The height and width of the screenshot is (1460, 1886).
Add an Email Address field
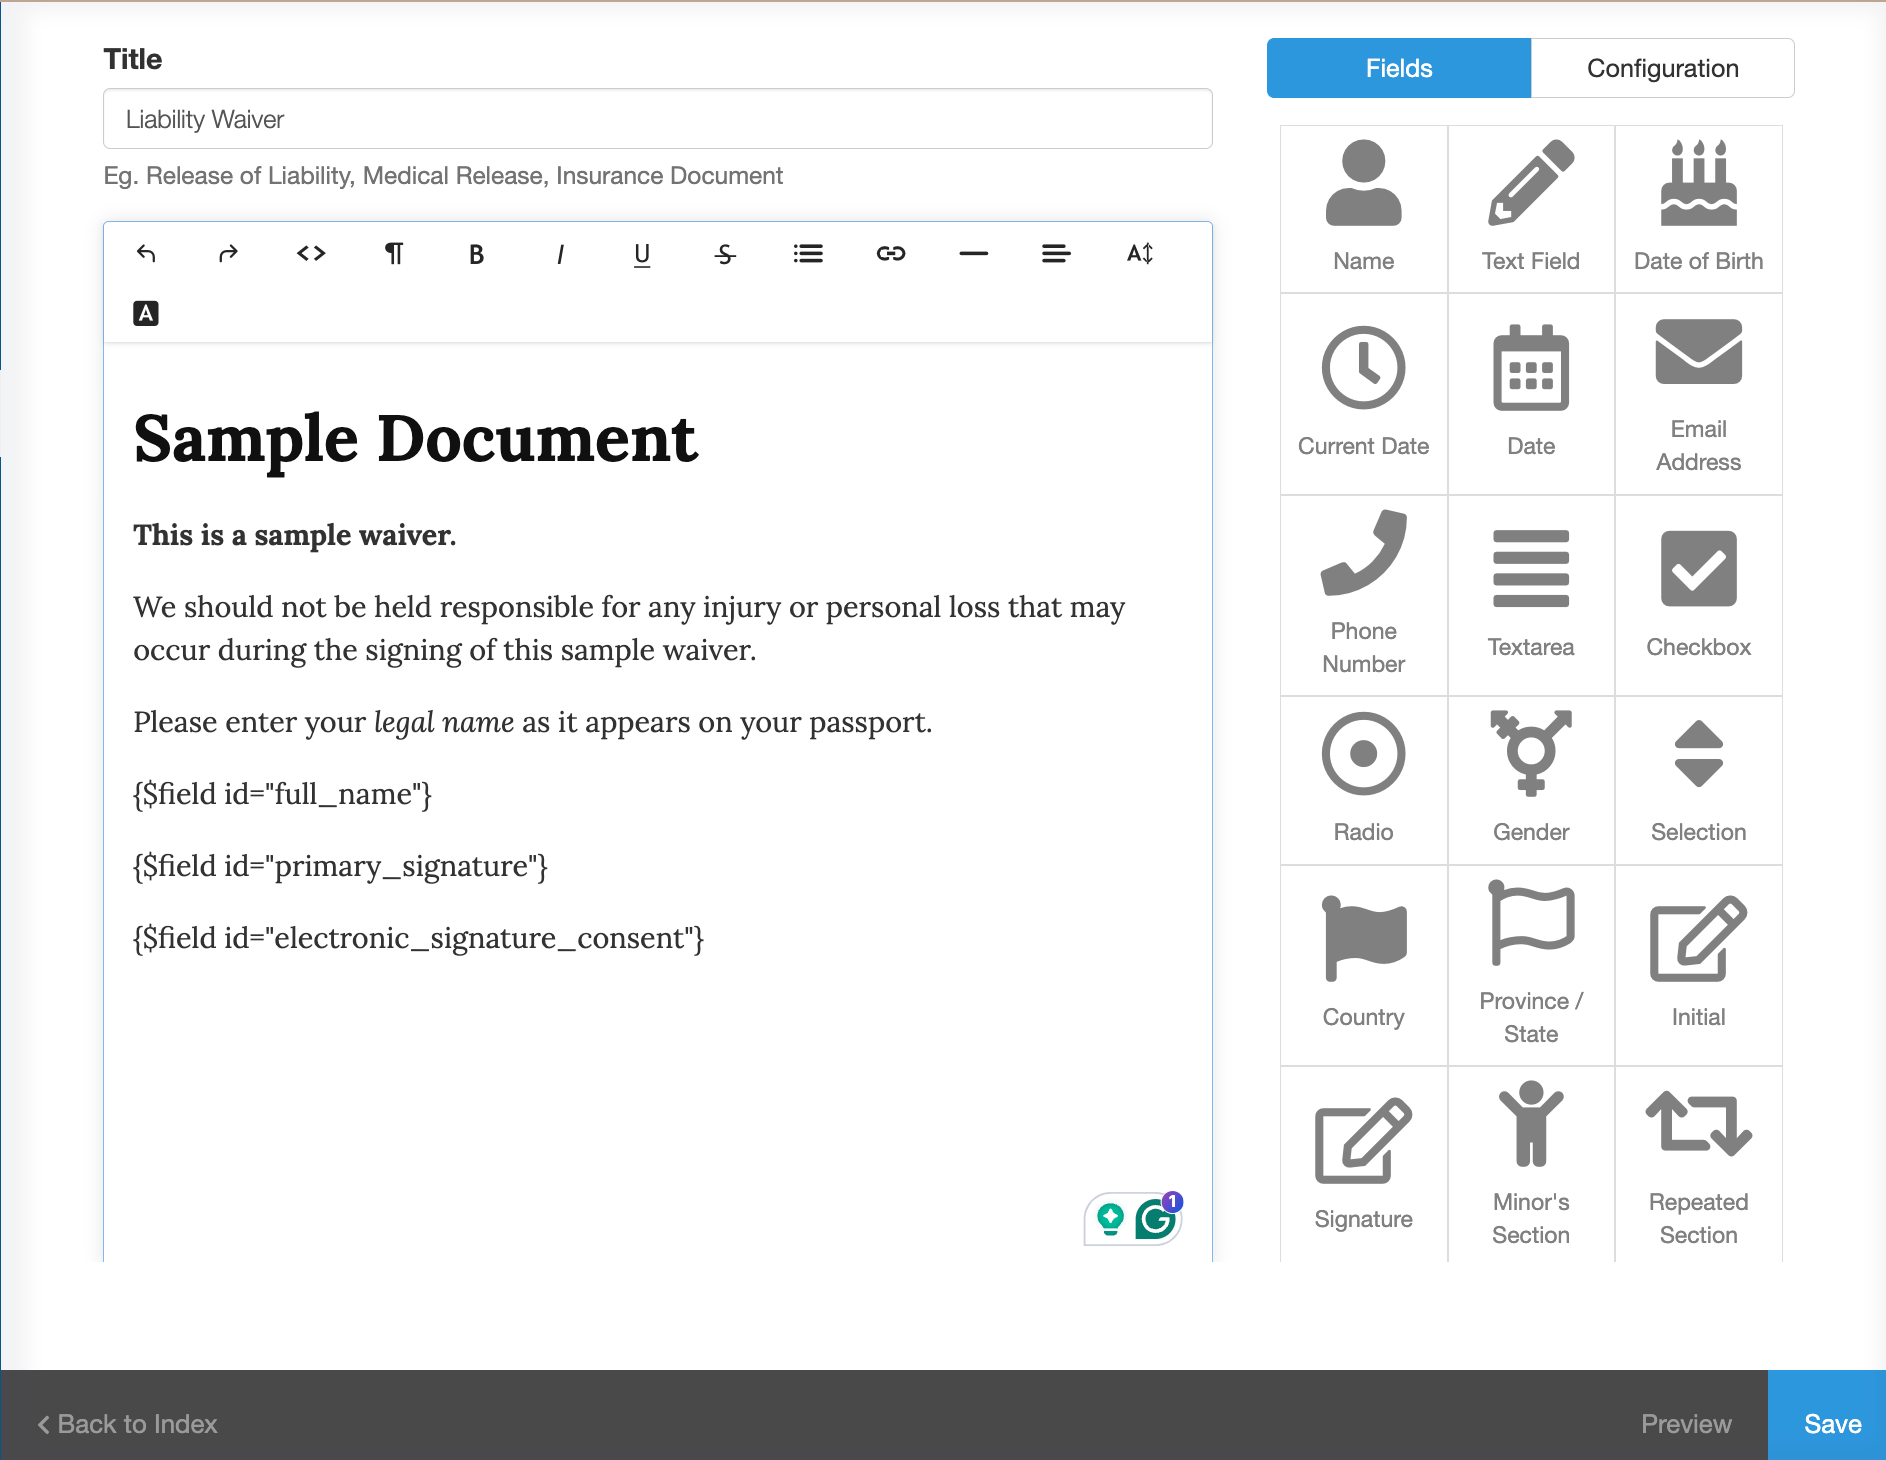pos(1699,394)
